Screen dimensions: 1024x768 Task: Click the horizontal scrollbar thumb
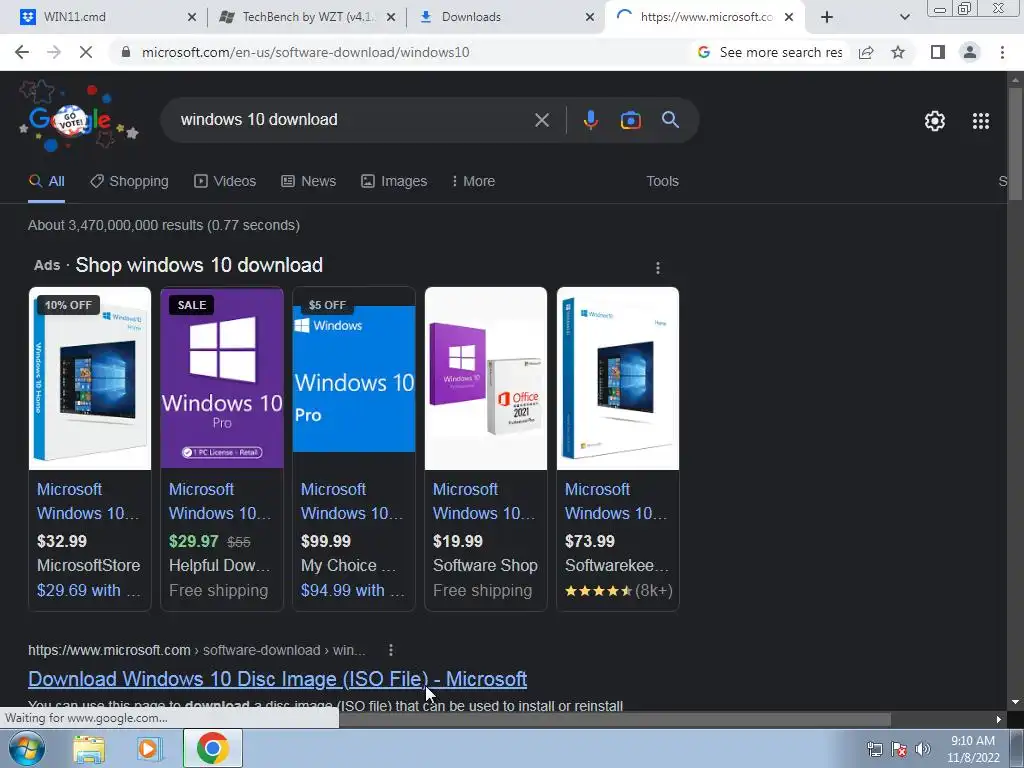[614, 720]
